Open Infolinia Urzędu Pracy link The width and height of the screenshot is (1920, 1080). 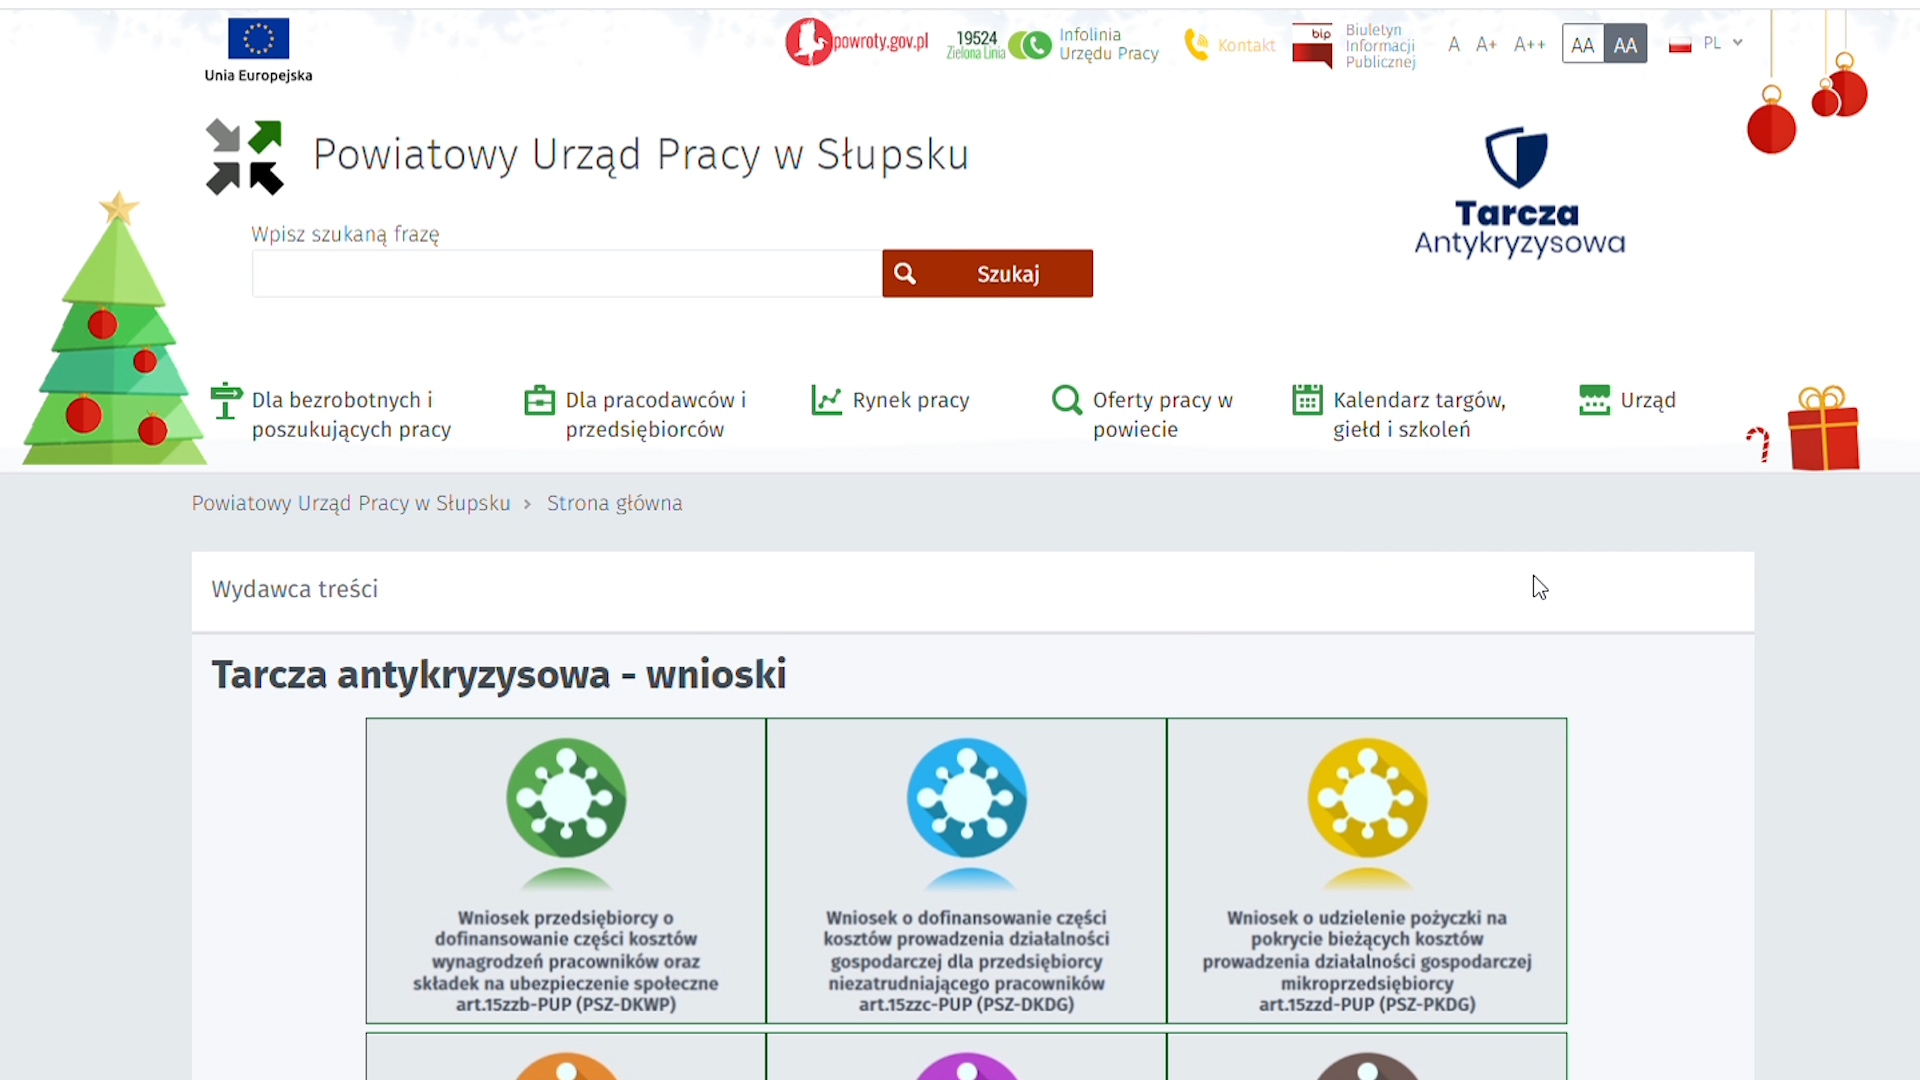[x=1109, y=45]
